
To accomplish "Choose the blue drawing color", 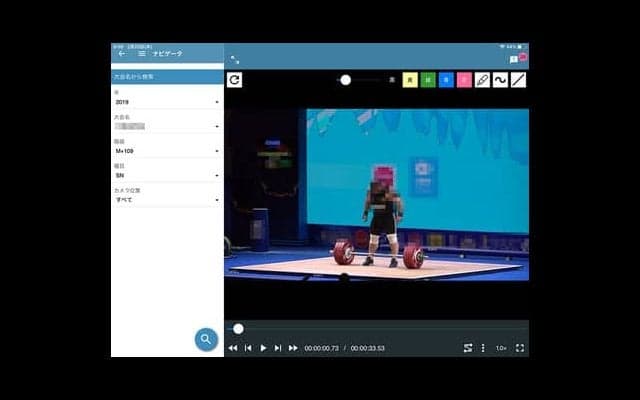I will point(446,80).
